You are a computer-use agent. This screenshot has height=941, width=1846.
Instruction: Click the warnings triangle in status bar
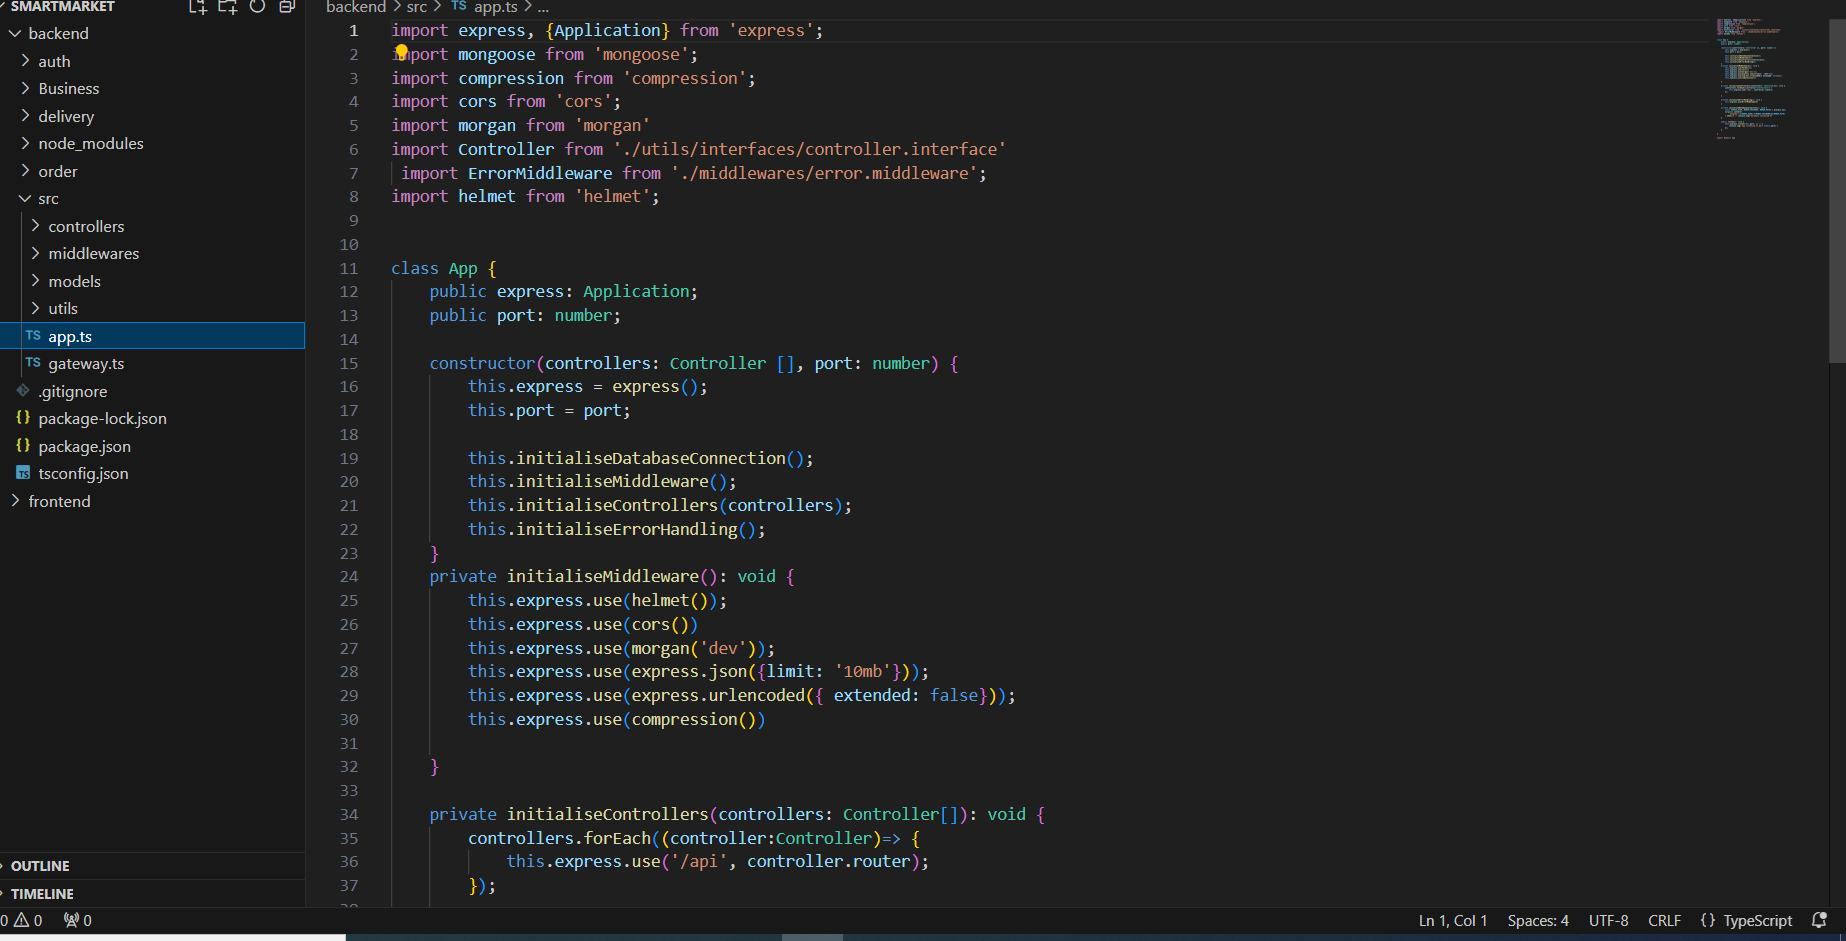pyautogui.click(x=21, y=920)
